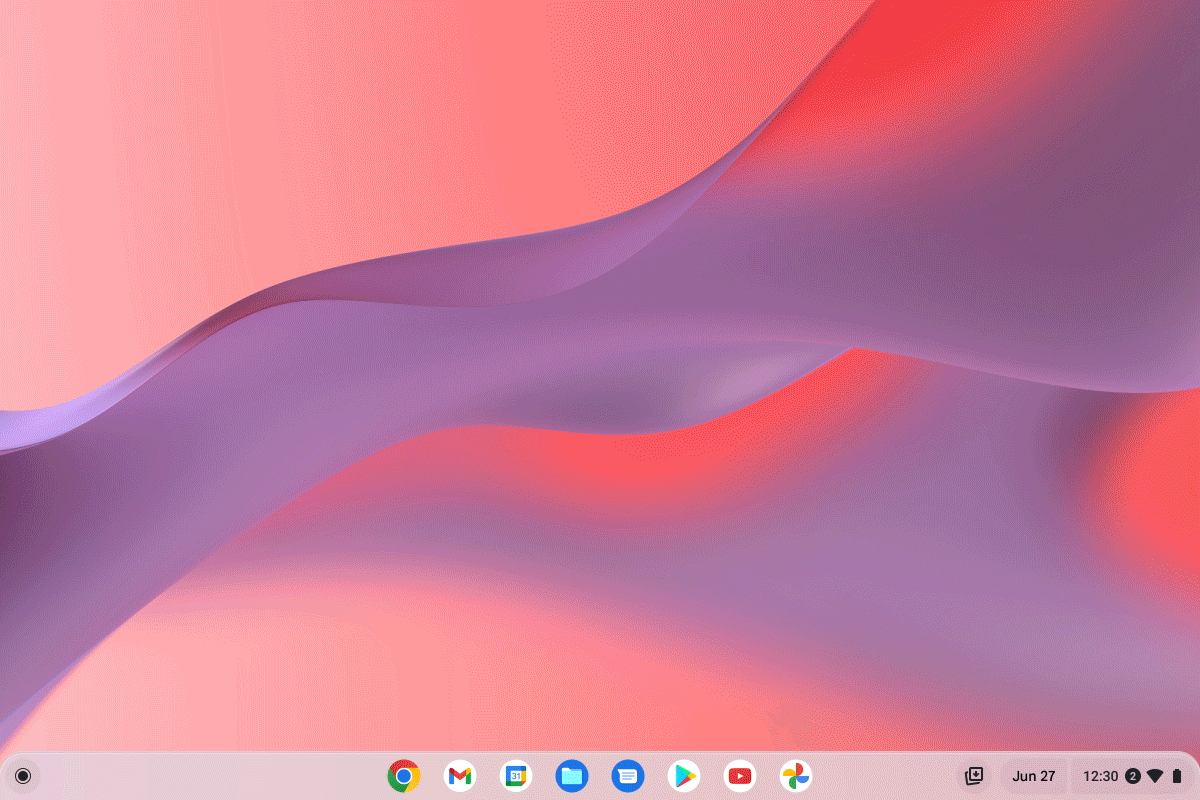Launch the Messages app
Screen dimensions: 1200x800
coord(628,776)
